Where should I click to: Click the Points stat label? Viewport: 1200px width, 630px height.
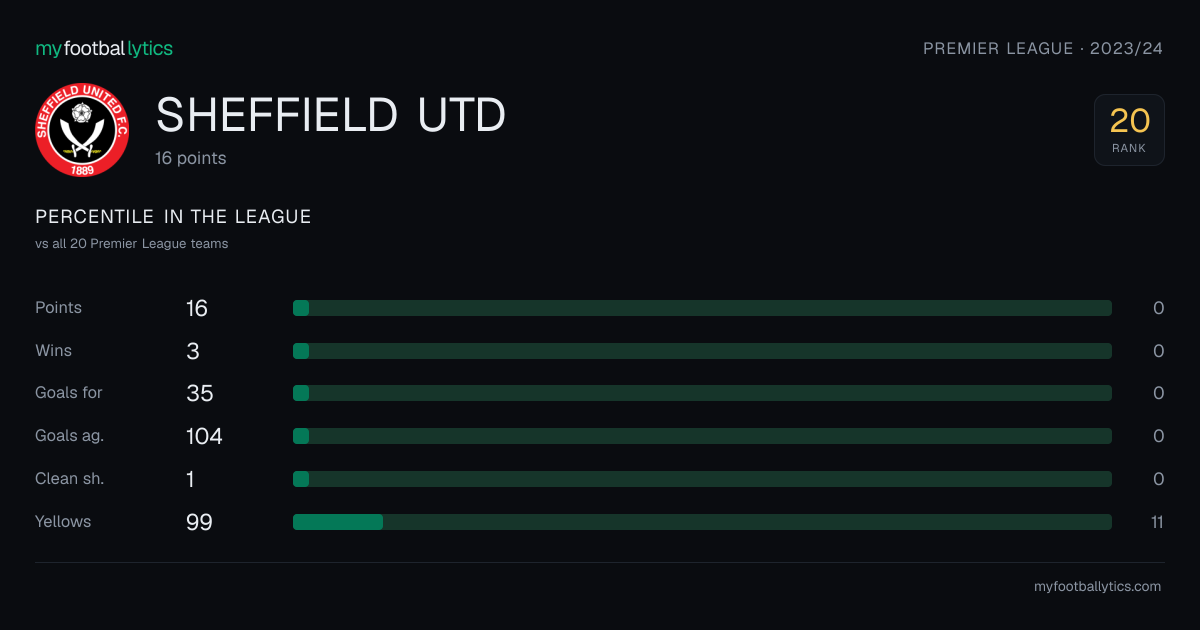pos(58,308)
